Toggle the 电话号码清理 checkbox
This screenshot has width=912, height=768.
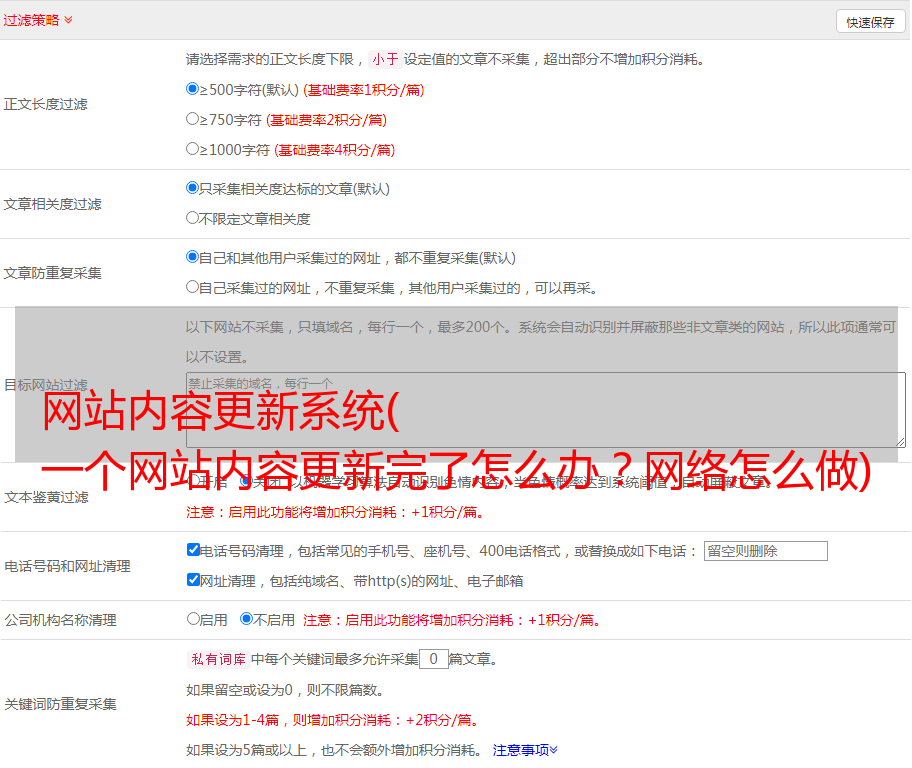(194, 550)
